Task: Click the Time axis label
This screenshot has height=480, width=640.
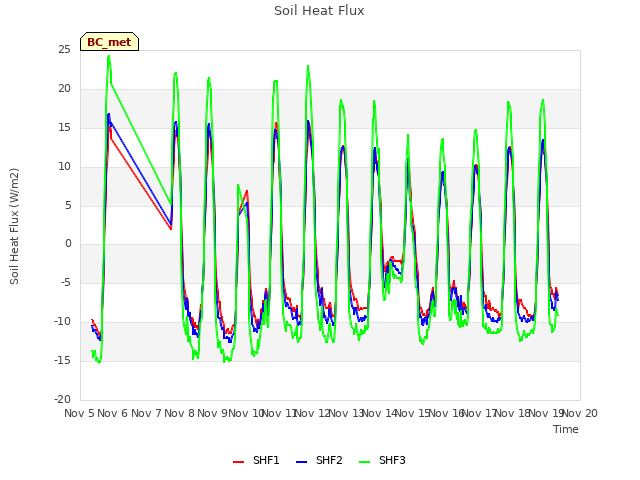Action: coord(566,429)
